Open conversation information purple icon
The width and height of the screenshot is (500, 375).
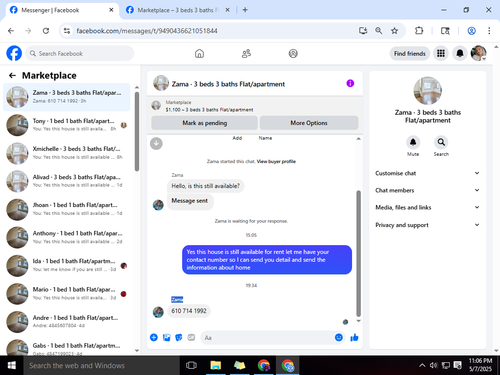[350, 83]
